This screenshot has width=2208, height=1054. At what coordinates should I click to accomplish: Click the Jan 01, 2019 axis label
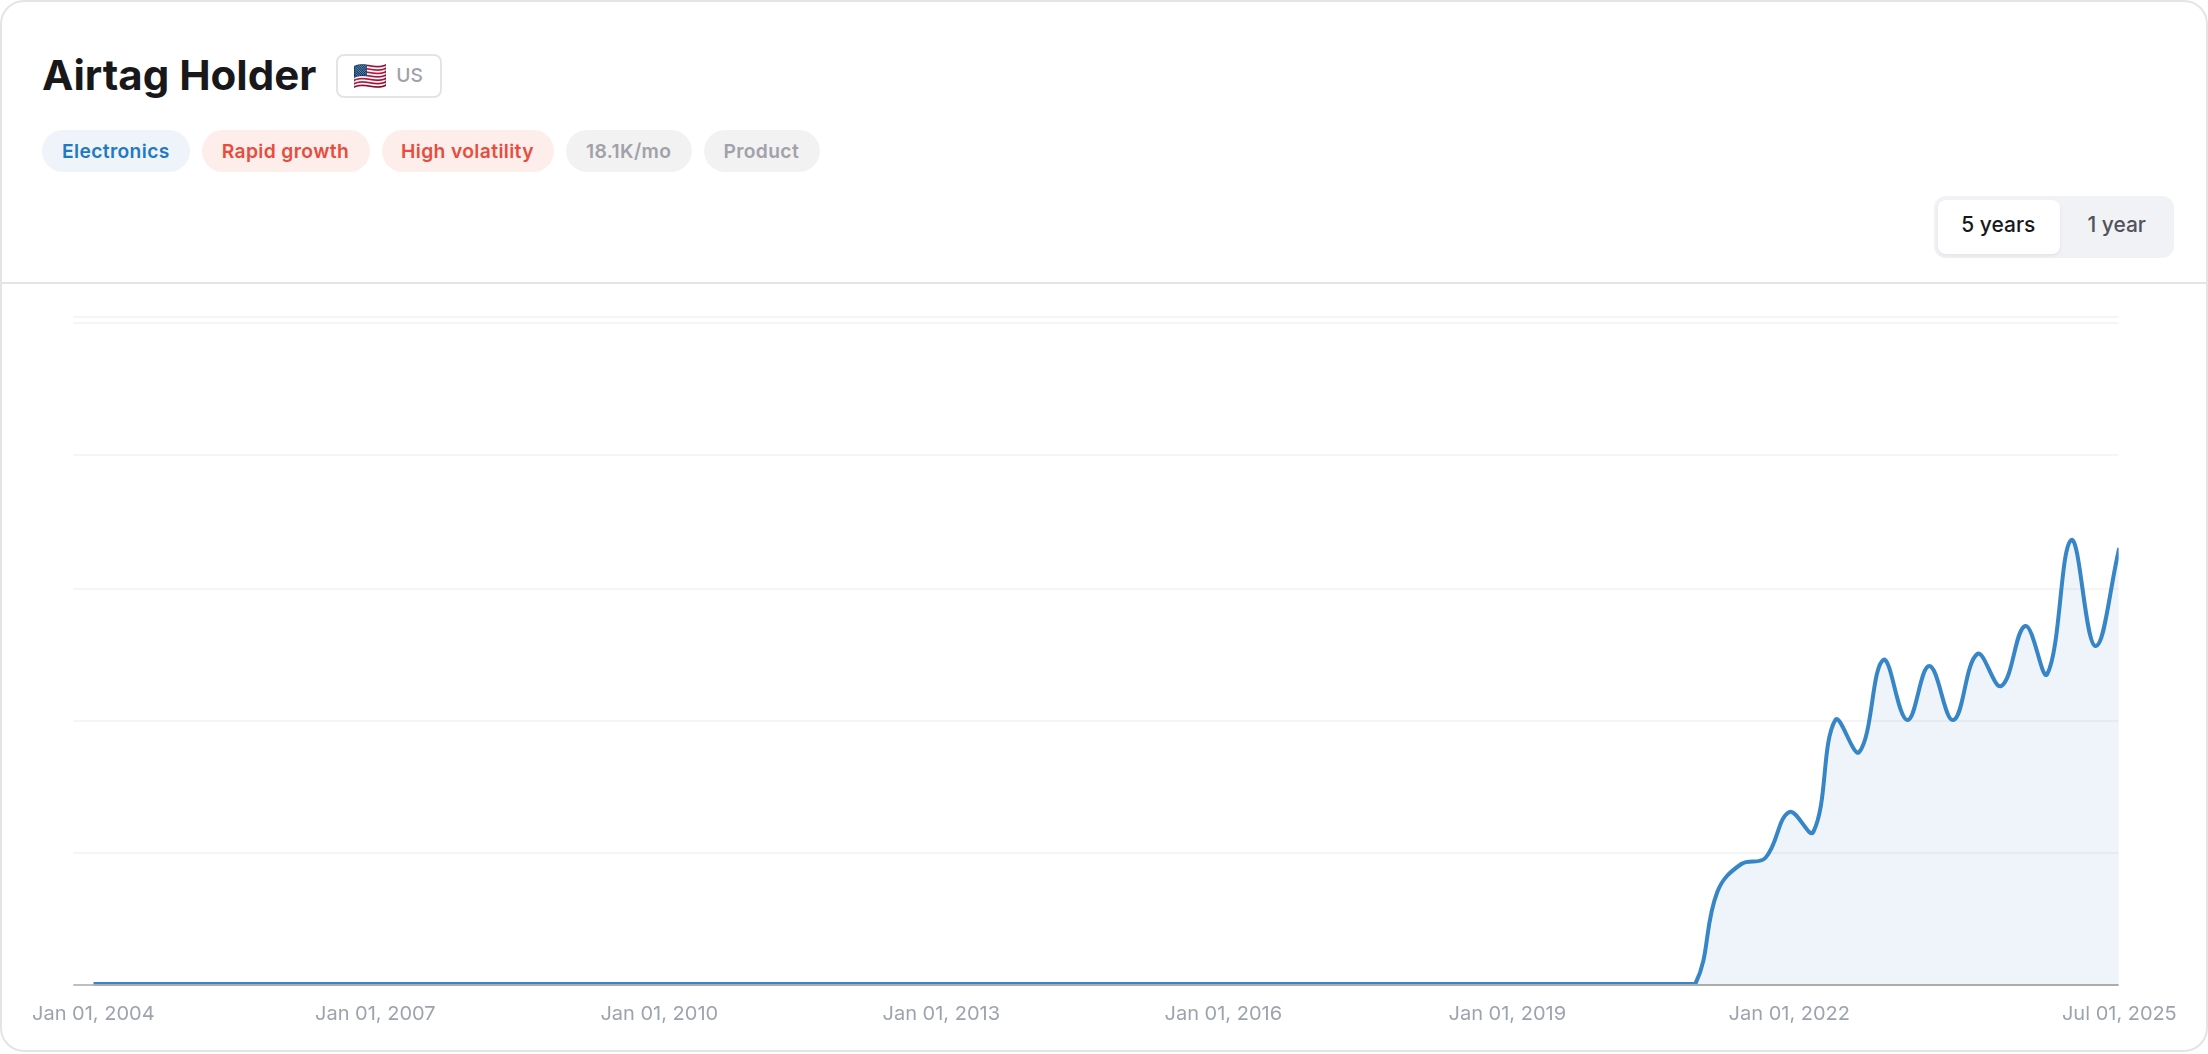1507,1013
